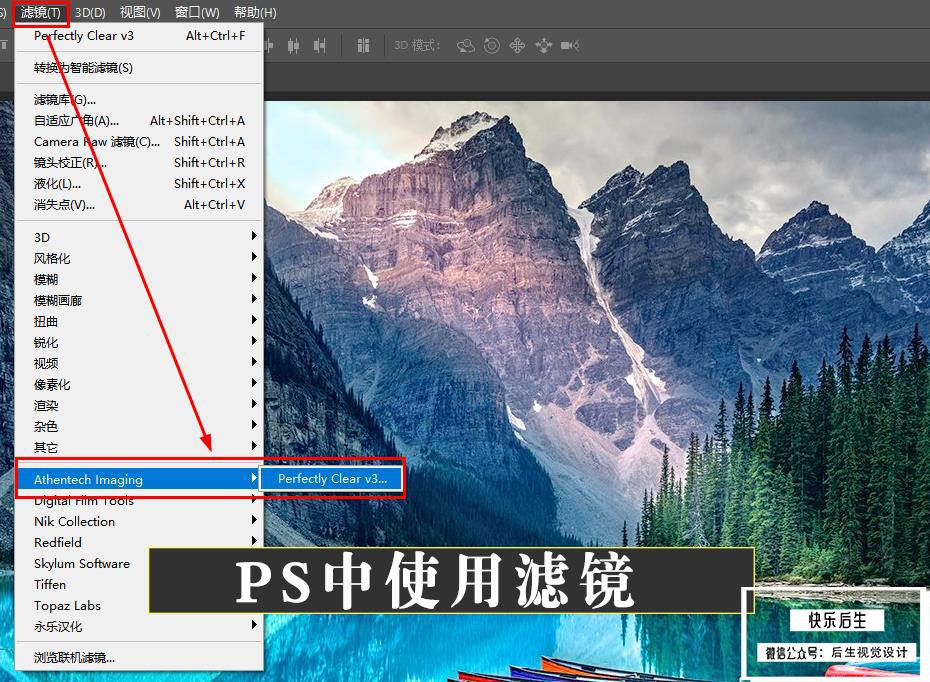
Task: Select 自适应广角(A) filter
Action: pos(139,120)
